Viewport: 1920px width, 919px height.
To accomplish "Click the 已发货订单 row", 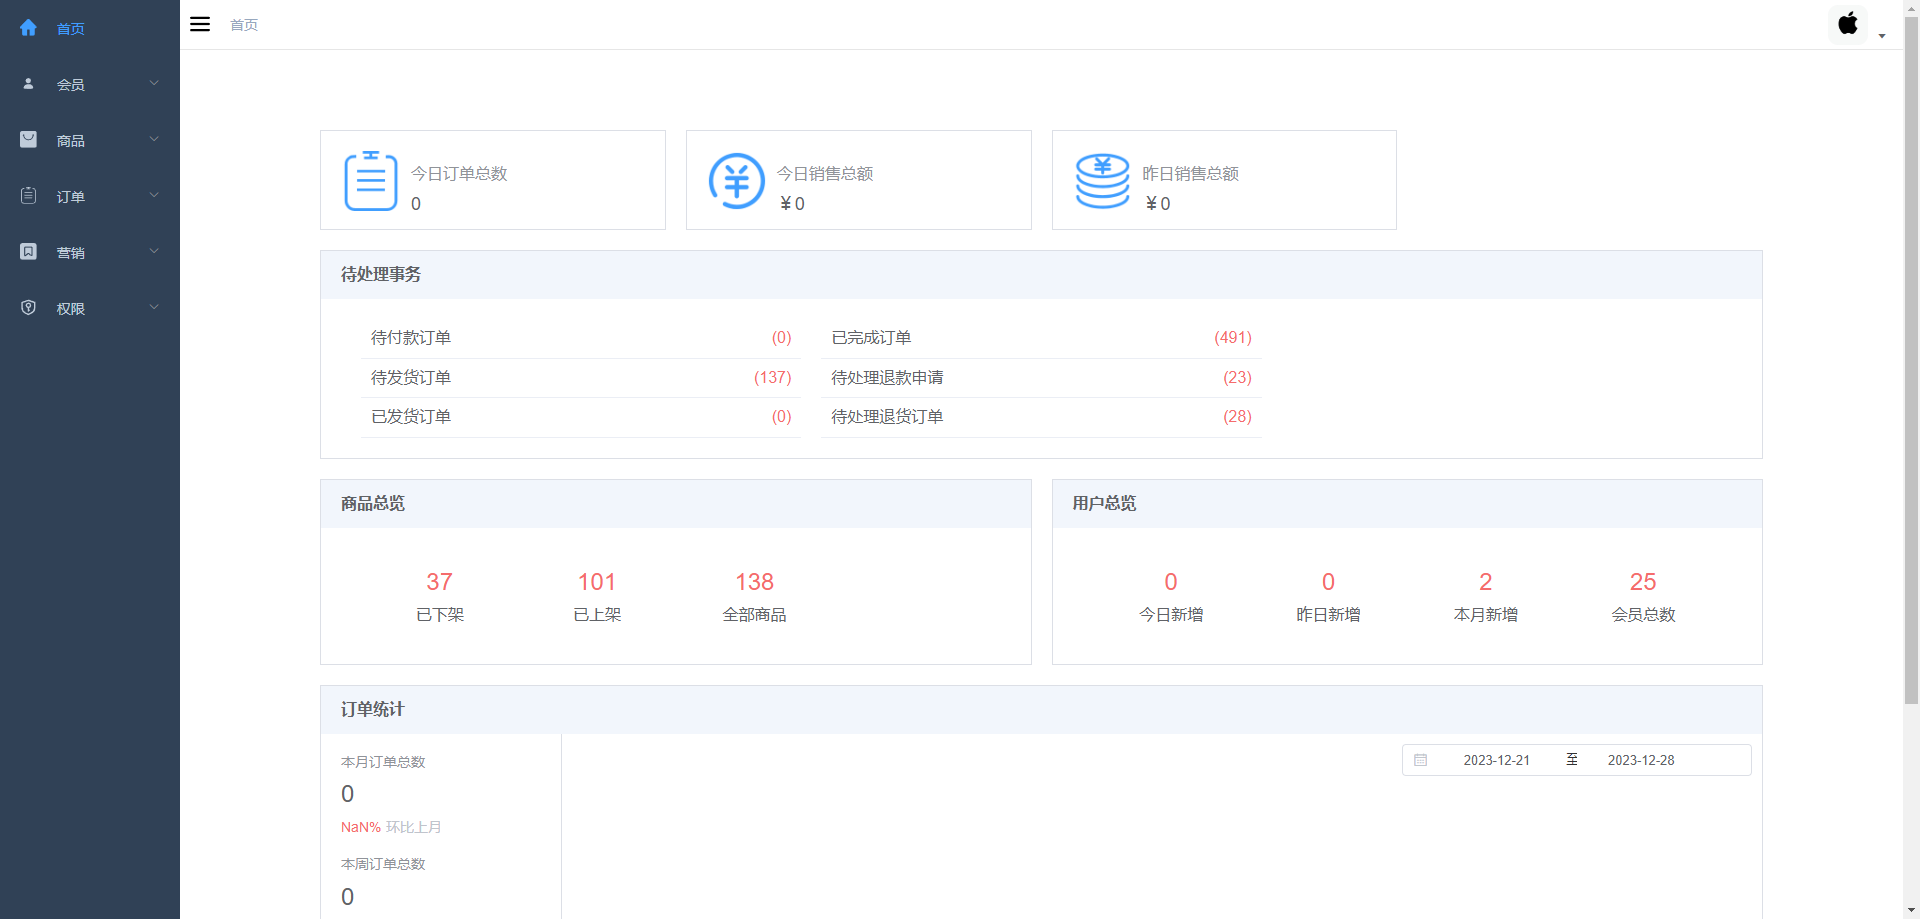I will click(580, 417).
